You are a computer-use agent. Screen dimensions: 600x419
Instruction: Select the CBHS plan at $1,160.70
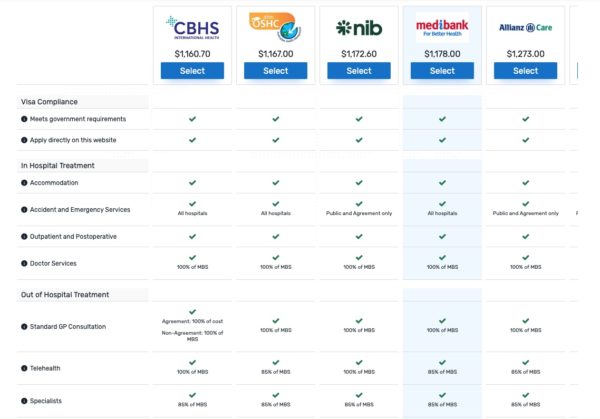192,71
